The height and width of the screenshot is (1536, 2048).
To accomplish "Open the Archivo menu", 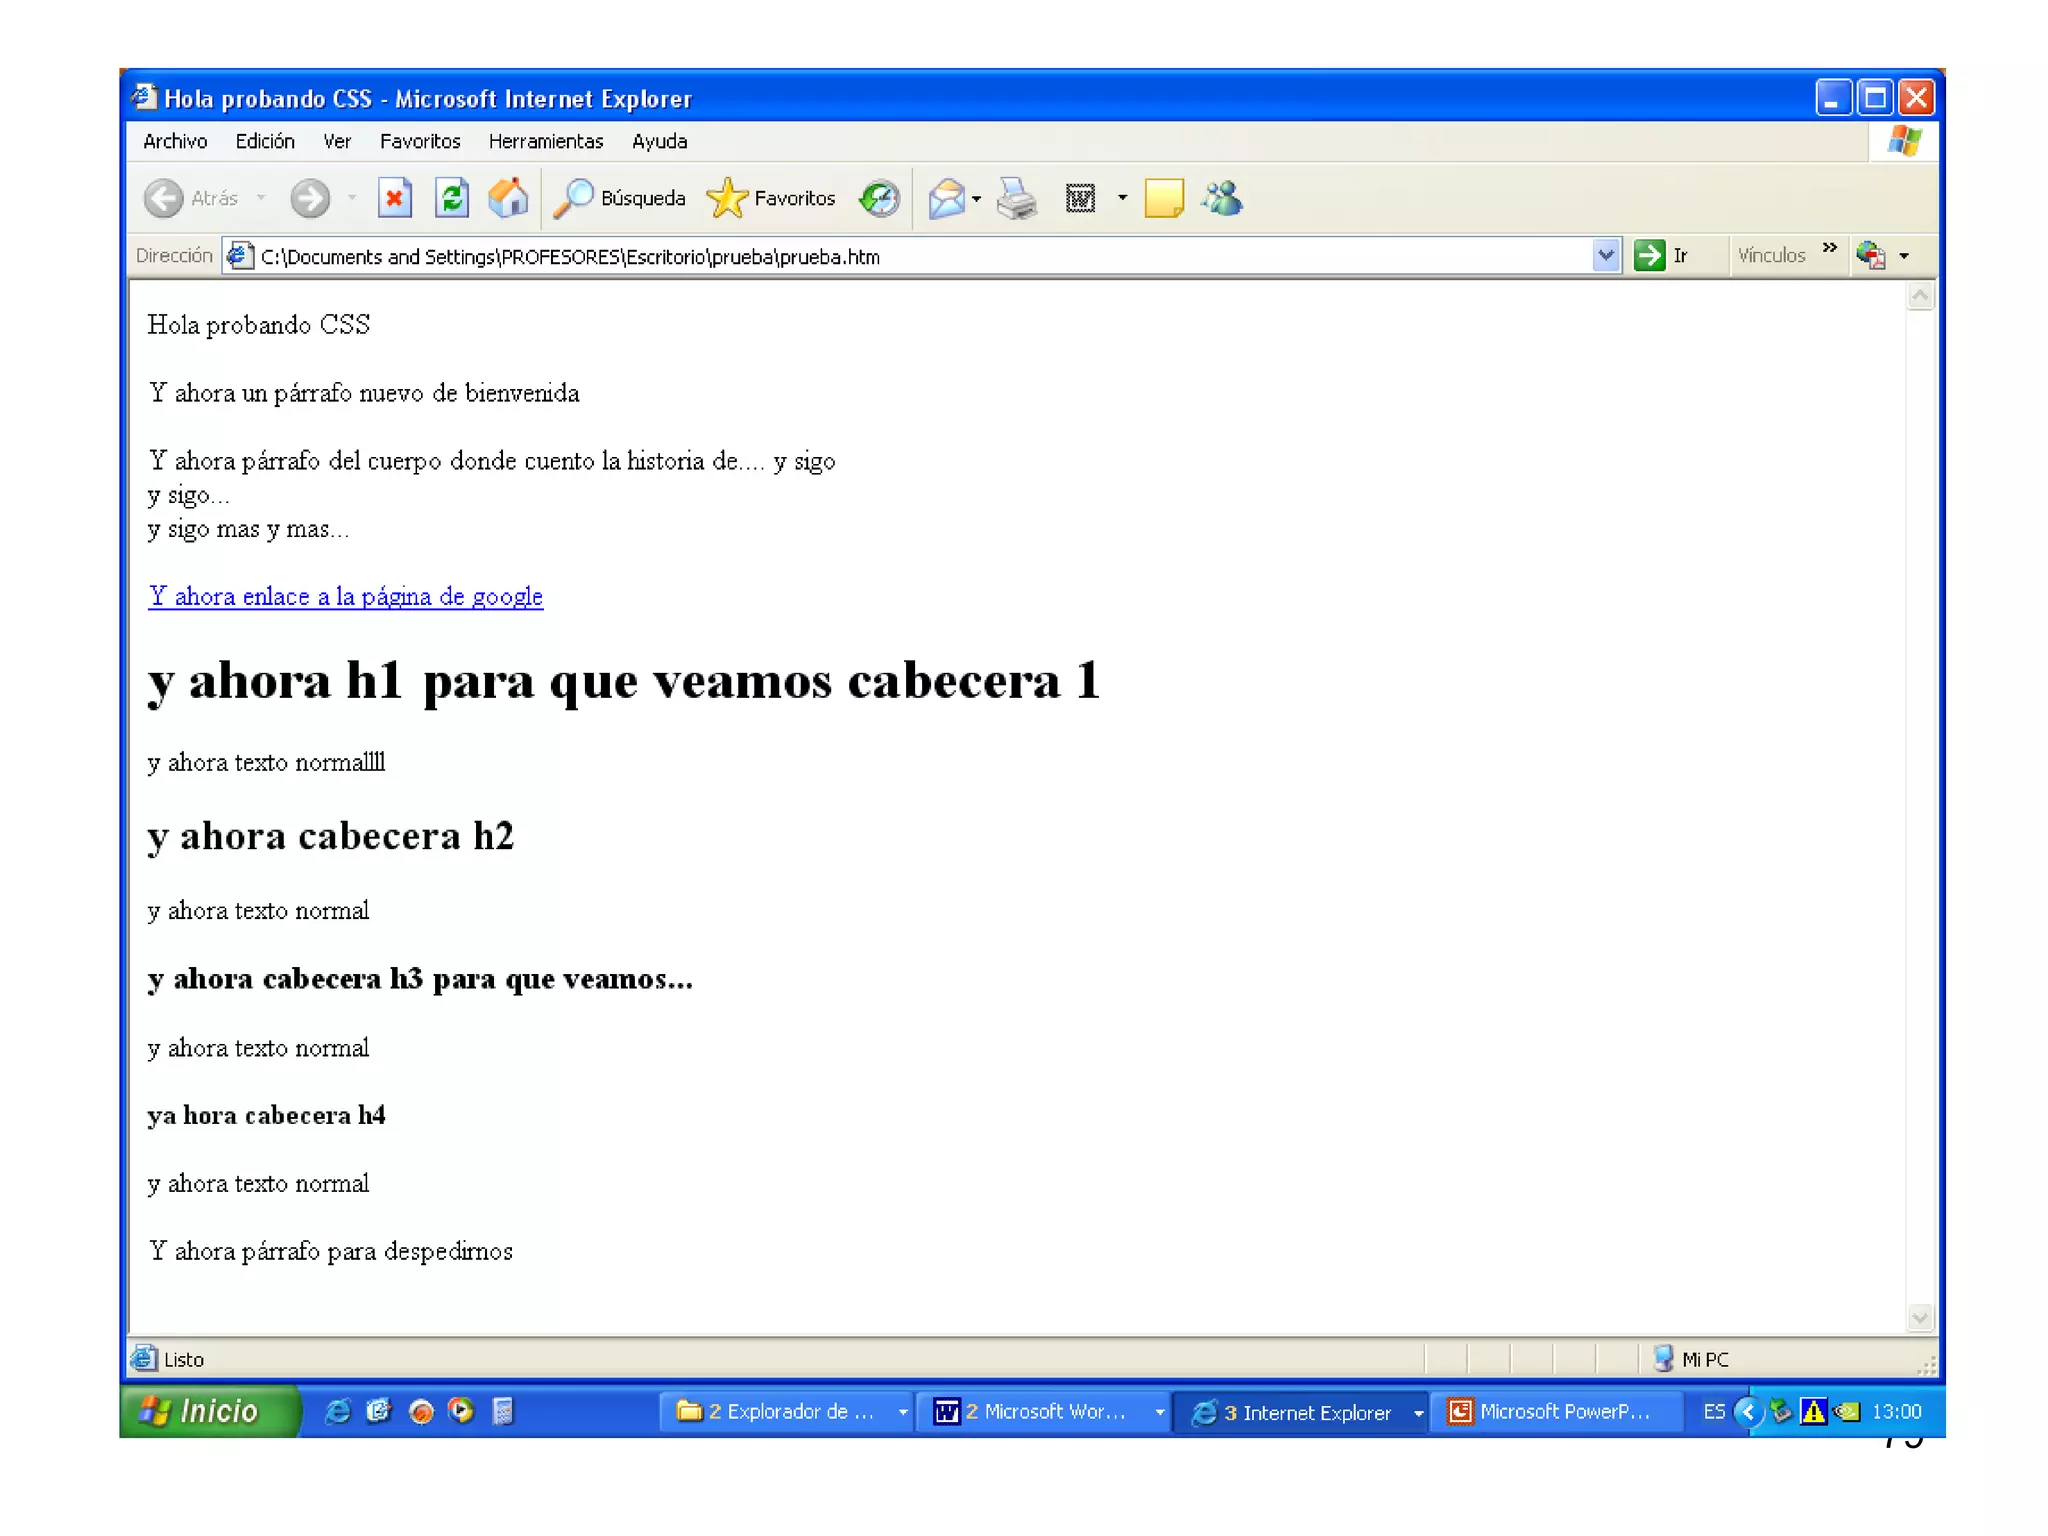I will [175, 141].
